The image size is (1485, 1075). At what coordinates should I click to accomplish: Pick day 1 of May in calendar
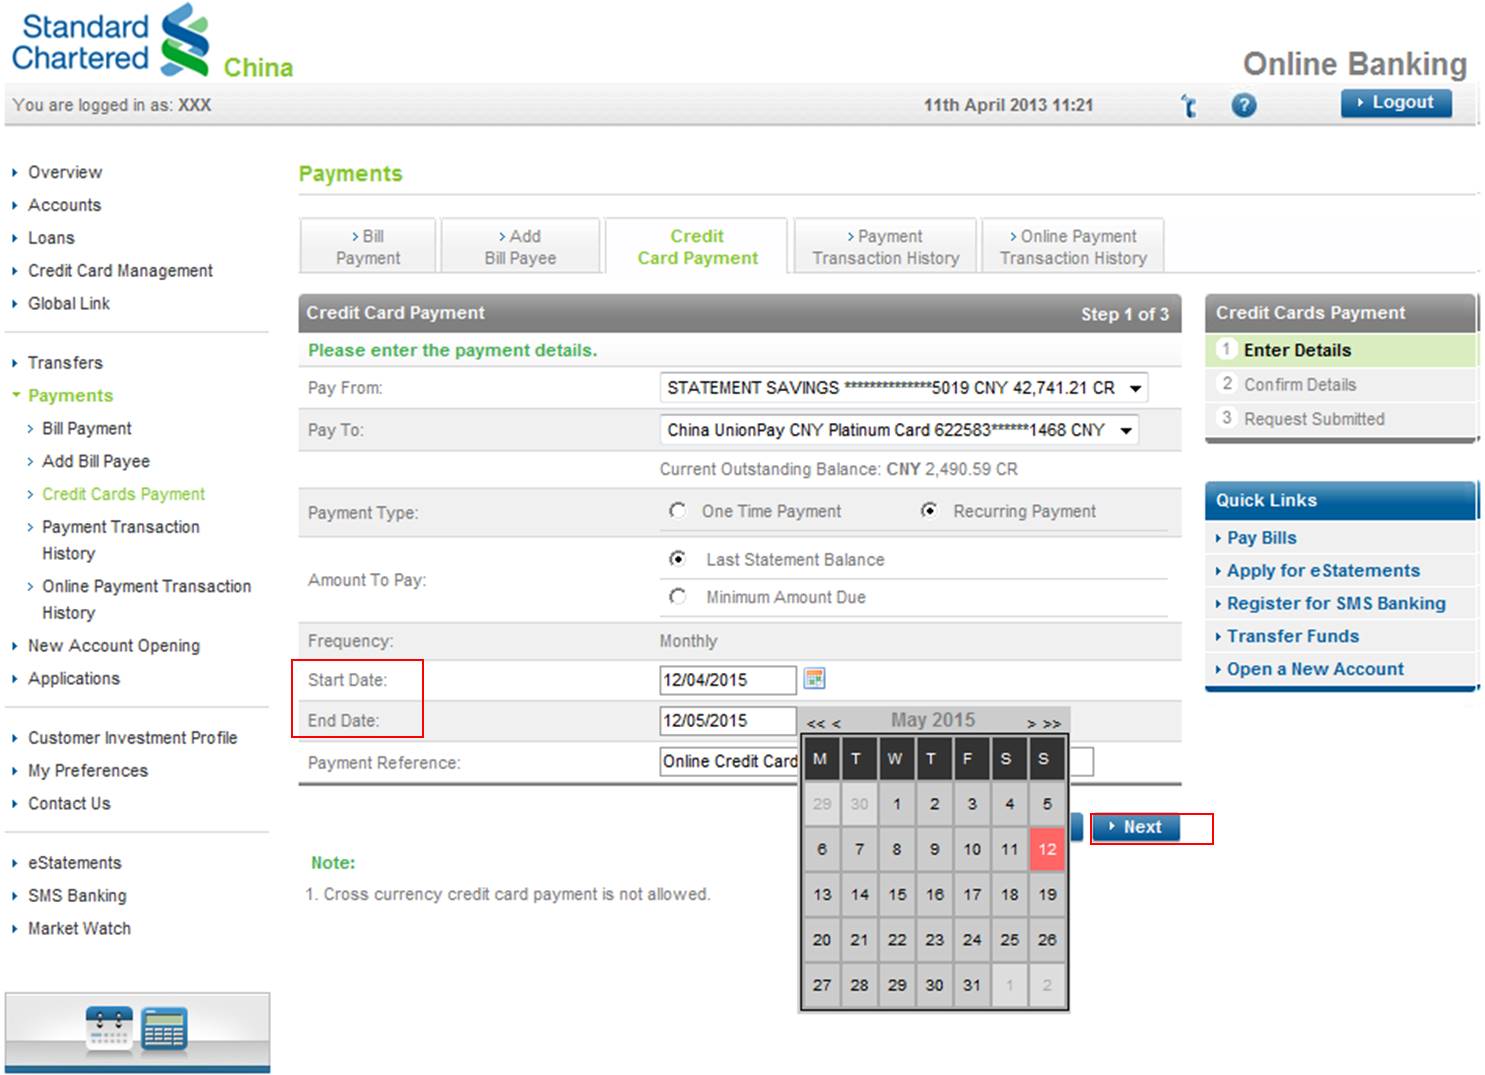pos(897,803)
